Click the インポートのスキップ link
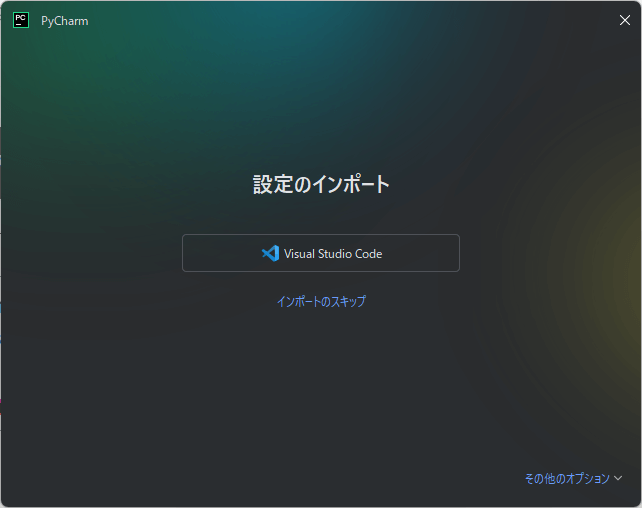 (321, 301)
